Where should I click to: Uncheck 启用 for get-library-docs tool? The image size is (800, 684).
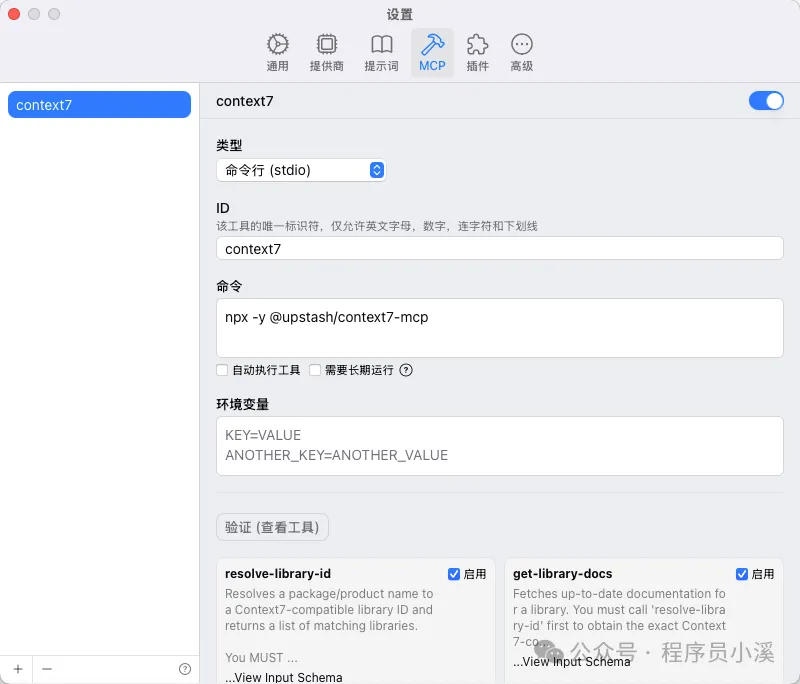(x=742, y=574)
